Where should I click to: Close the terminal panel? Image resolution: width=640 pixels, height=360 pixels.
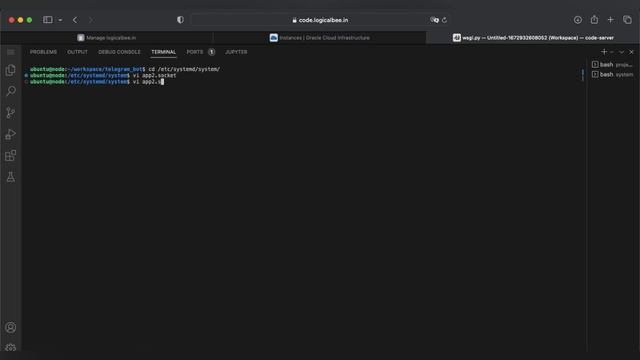click(631, 52)
